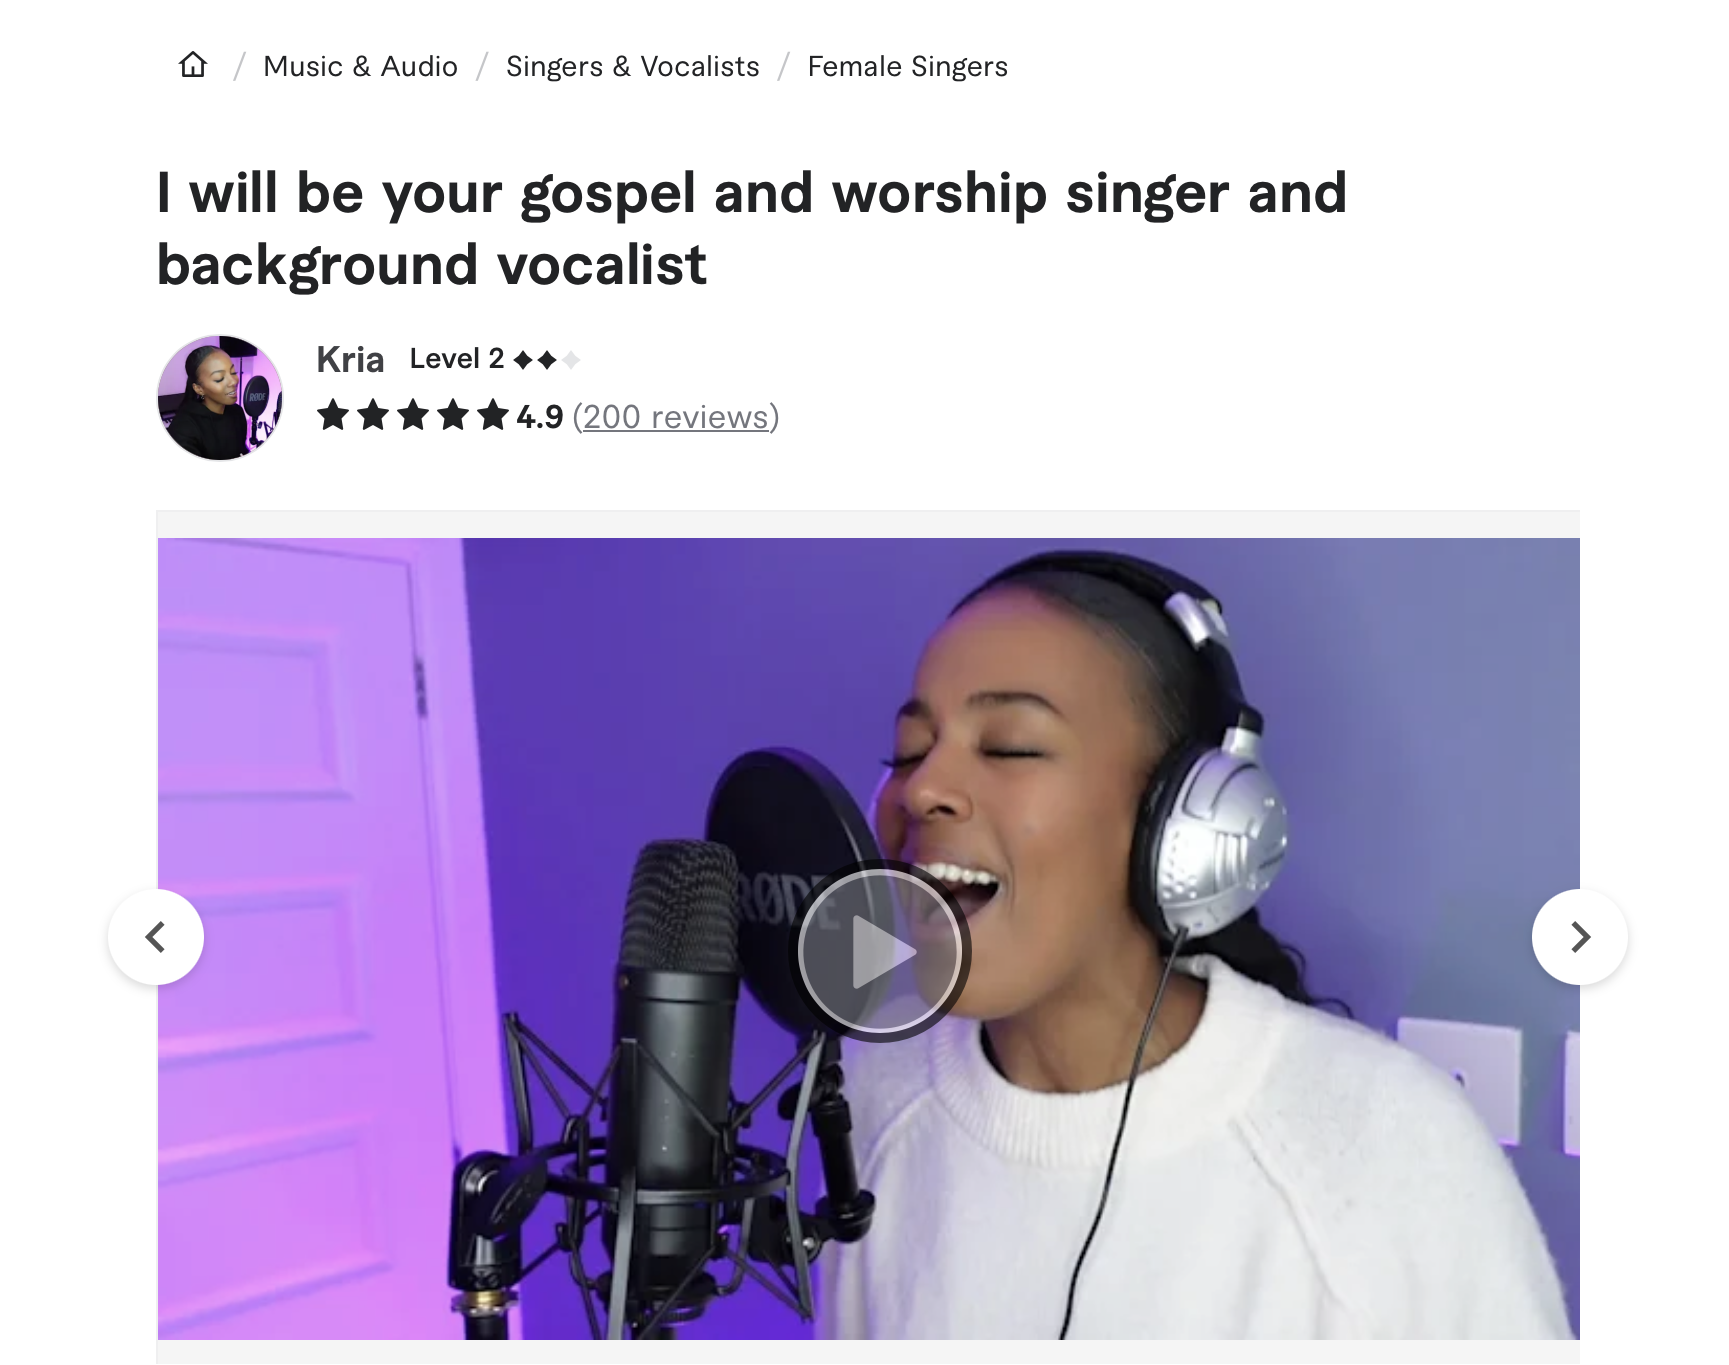Screen dimensions: 1729x1365
Task: Open the Singers & Vocalists breadcrumb
Action: coord(632,66)
